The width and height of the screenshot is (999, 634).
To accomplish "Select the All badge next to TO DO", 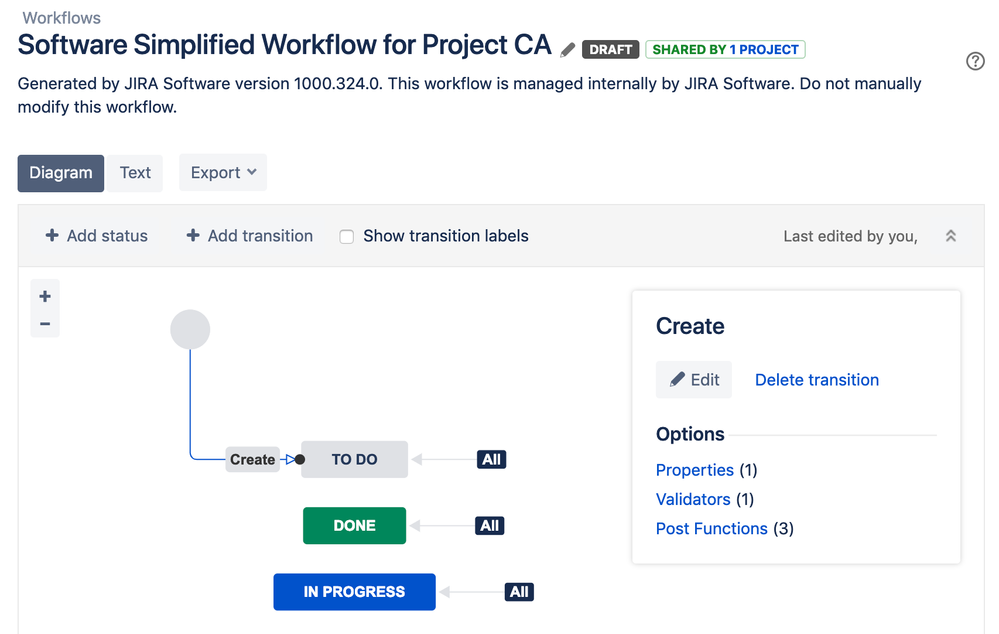I will pyautogui.click(x=491, y=460).
